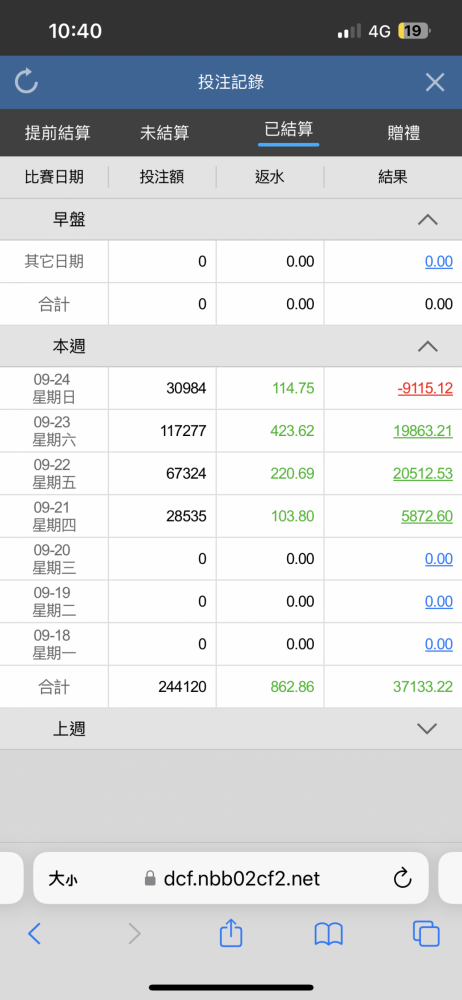This screenshot has width=462, height=1000.
Task: Open the 贈禮 tab
Action: [x=403, y=133]
